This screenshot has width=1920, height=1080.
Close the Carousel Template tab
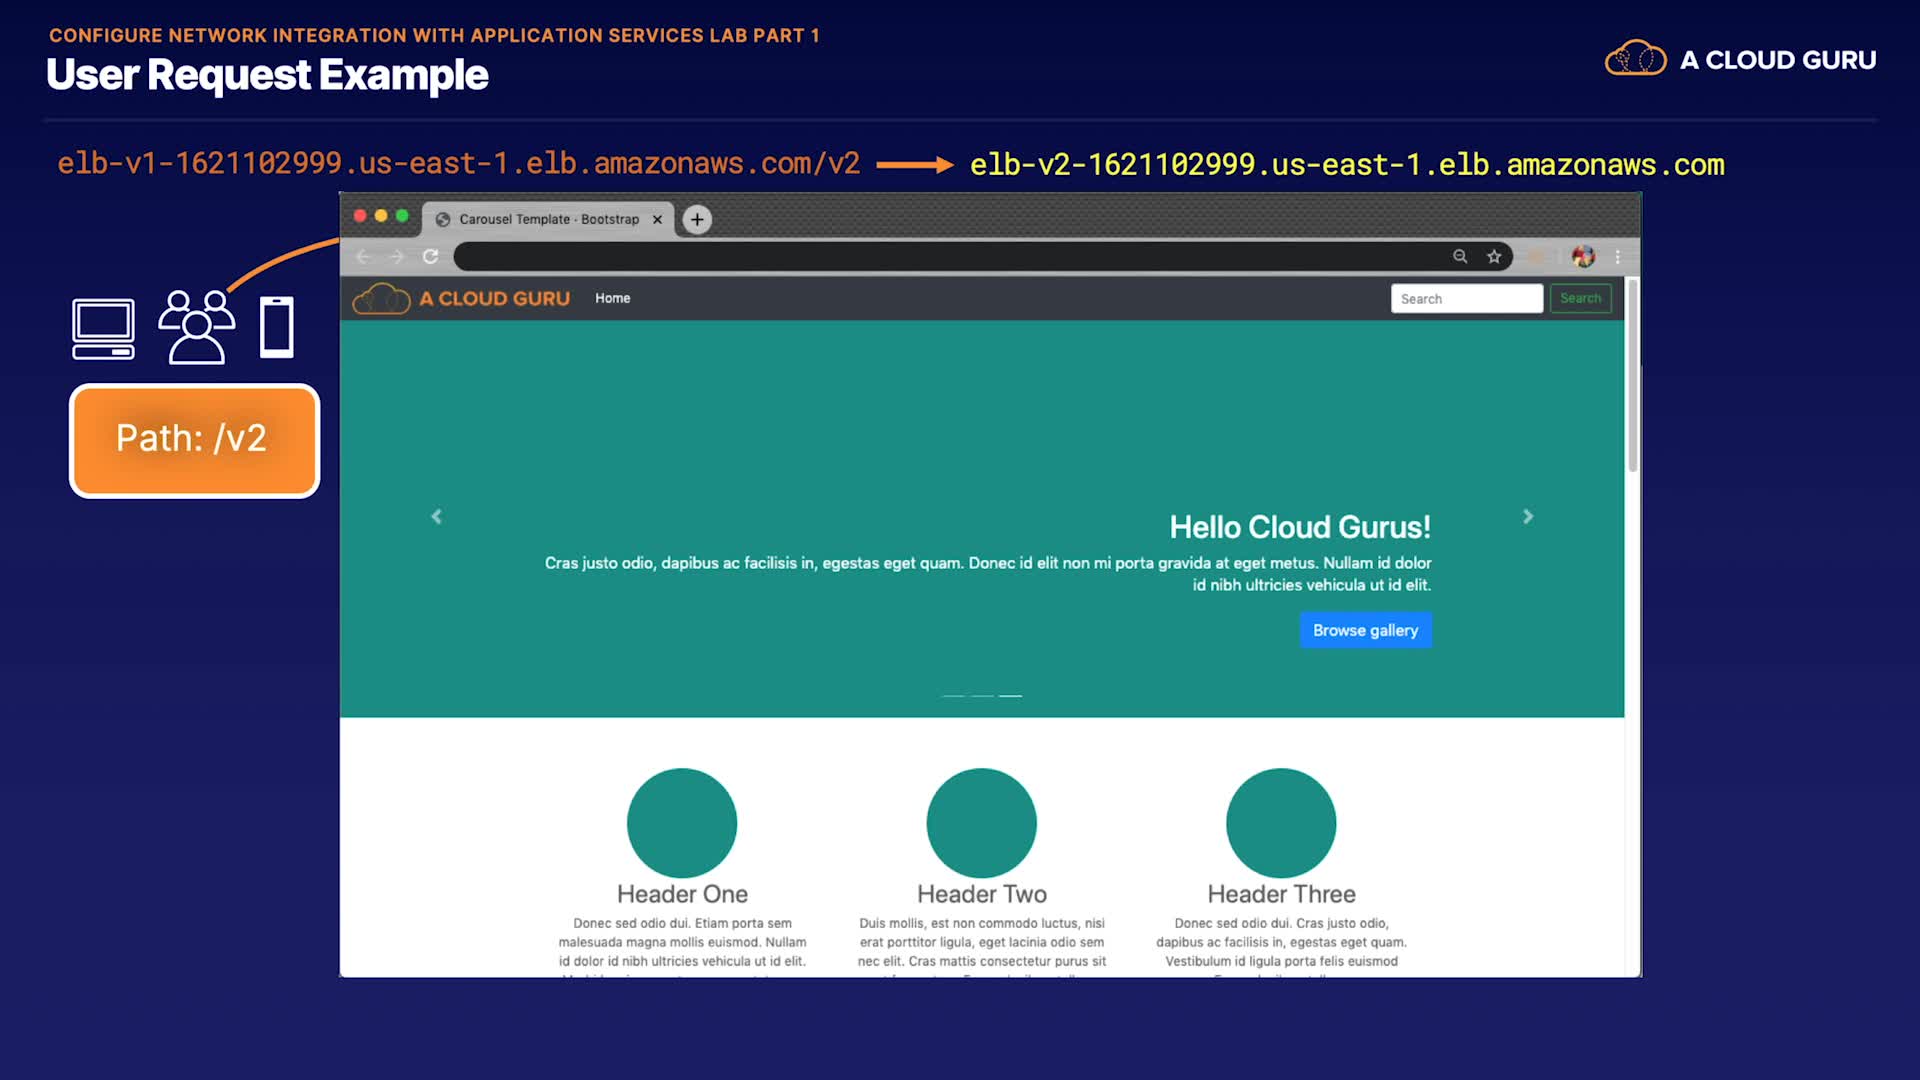tap(657, 220)
